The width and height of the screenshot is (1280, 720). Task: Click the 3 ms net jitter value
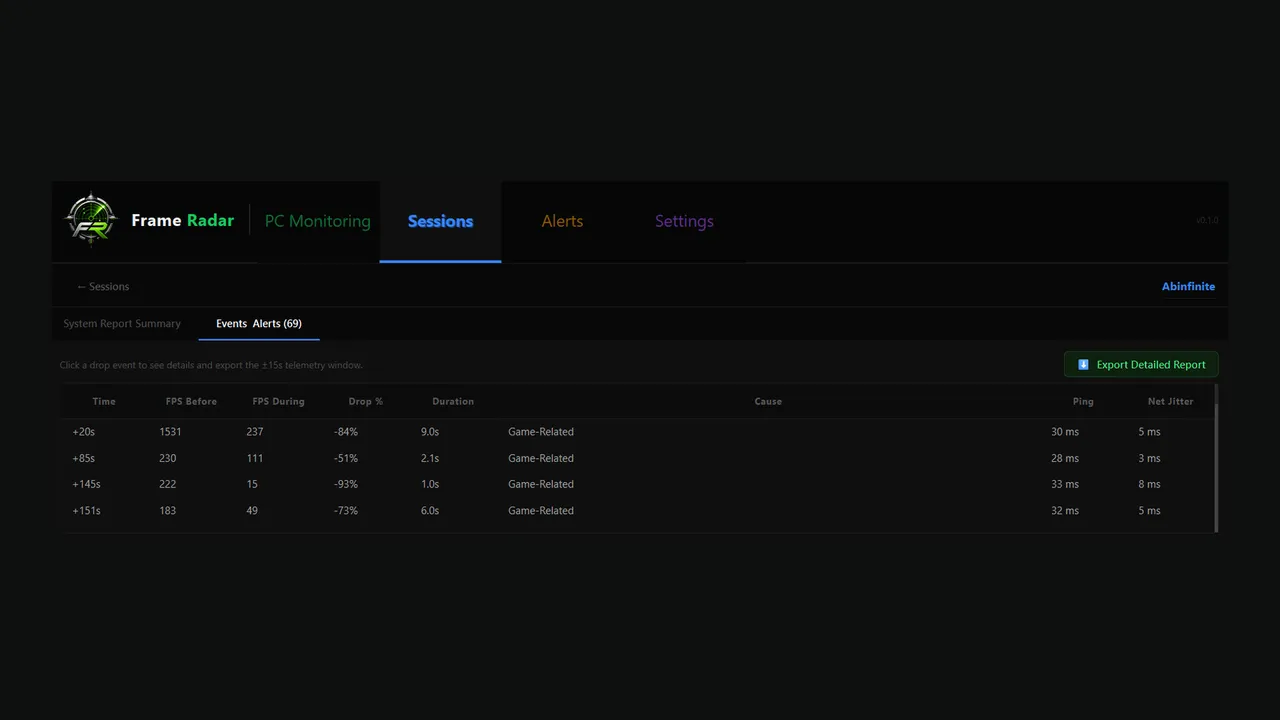click(1149, 458)
